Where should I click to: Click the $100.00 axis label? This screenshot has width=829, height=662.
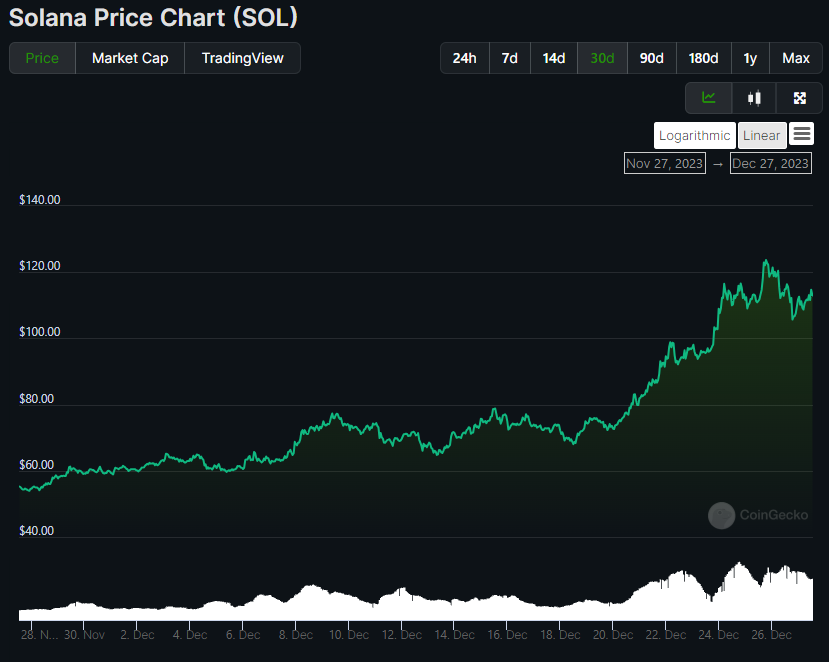point(40,332)
